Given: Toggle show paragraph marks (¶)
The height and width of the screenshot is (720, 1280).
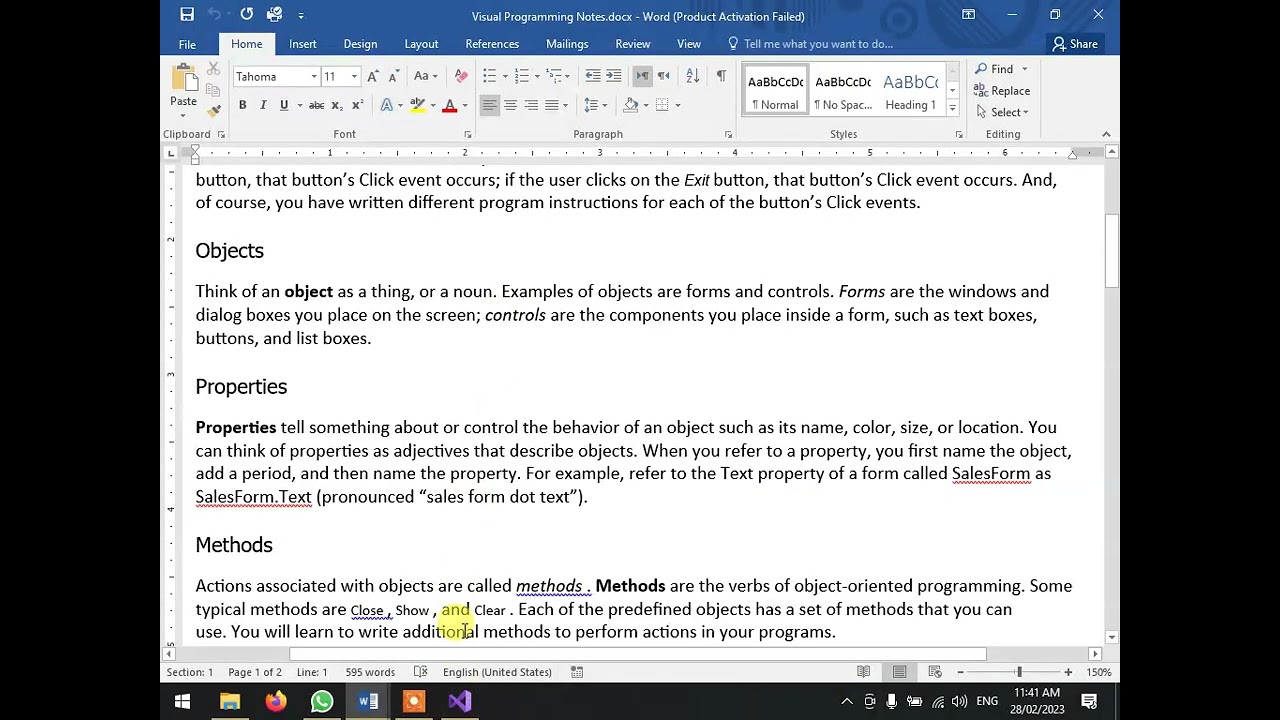Looking at the screenshot, I should point(721,76).
